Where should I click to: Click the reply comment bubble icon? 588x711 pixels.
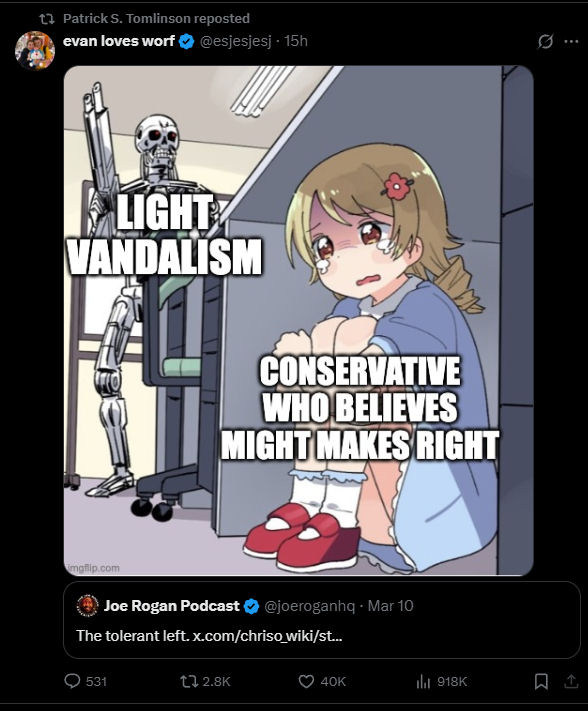coord(73,681)
